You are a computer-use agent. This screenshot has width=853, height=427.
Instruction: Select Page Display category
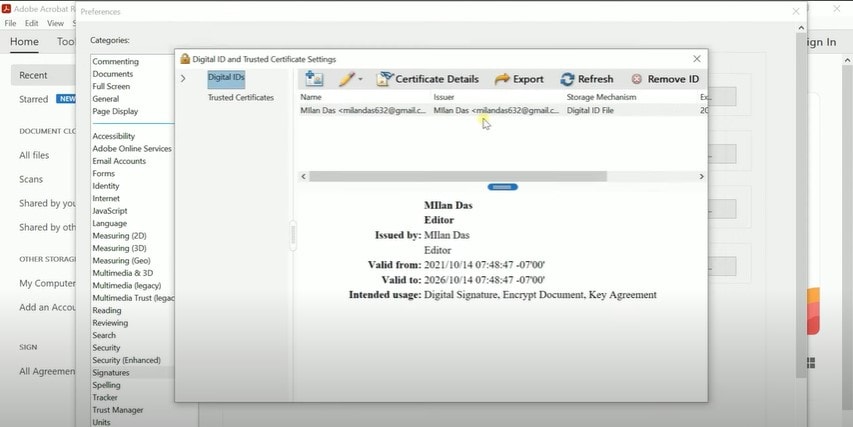(115, 112)
